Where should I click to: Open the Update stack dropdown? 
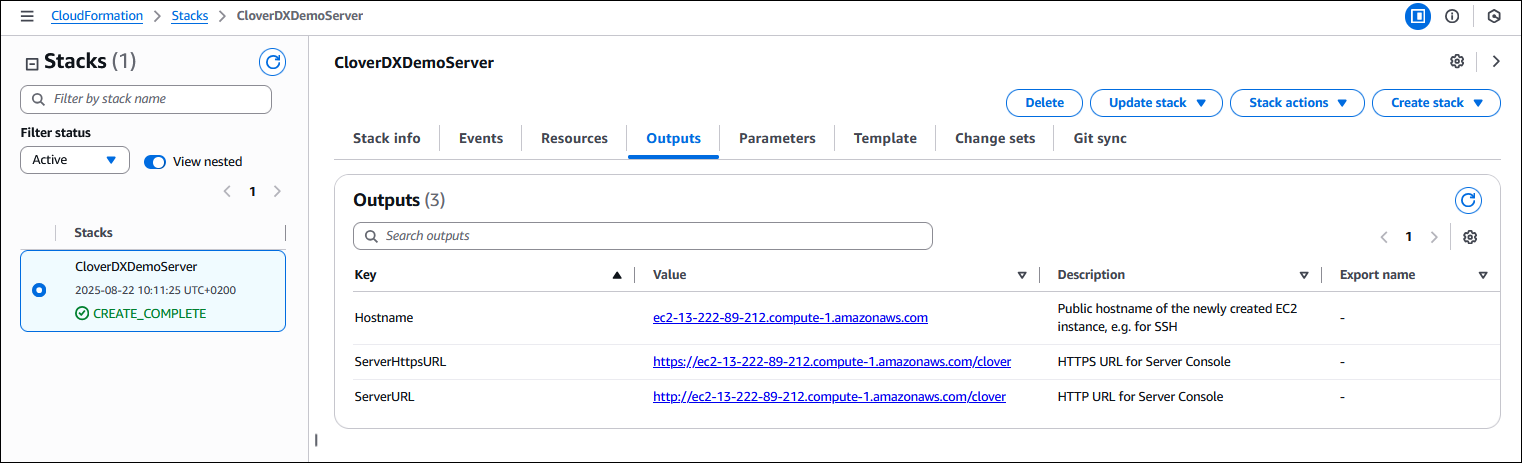click(x=1156, y=102)
